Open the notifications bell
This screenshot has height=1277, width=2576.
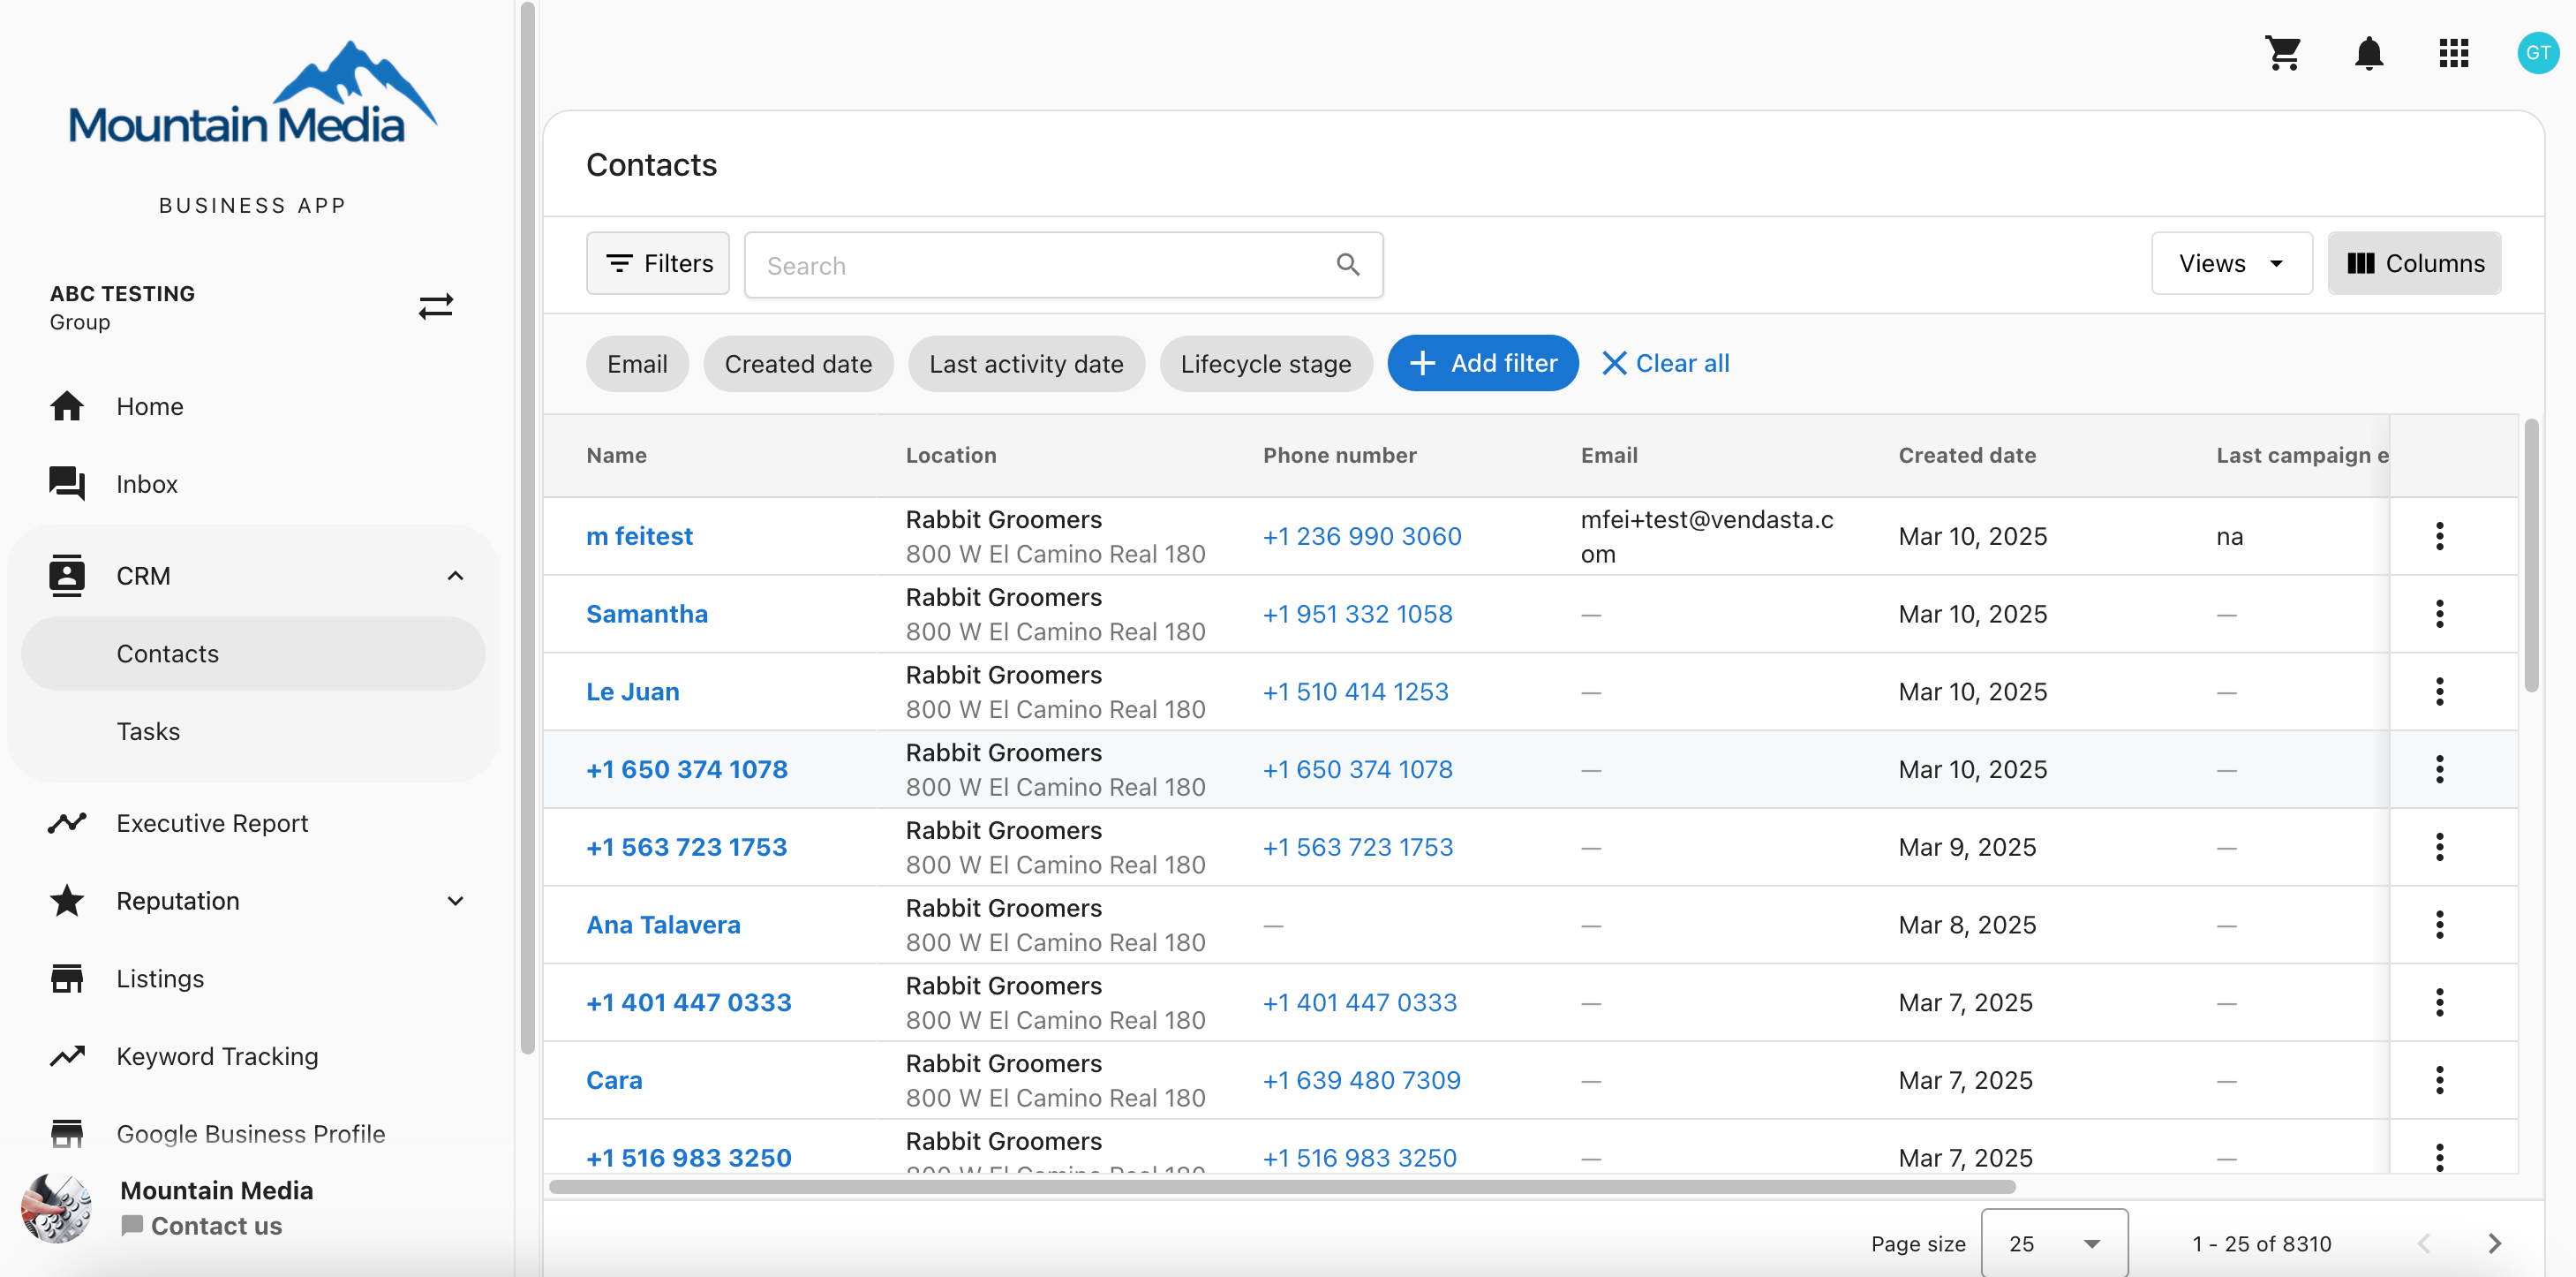(x=2368, y=53)
